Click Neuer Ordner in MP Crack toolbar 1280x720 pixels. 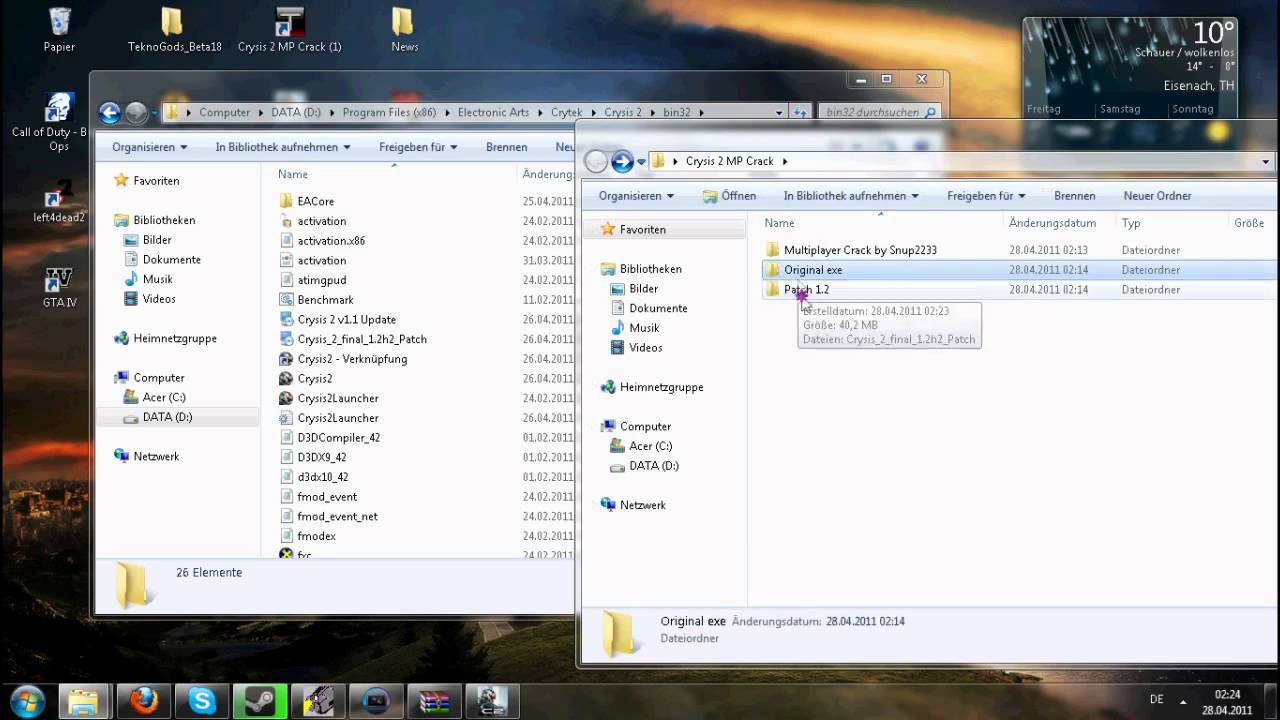pos(1157,196)
